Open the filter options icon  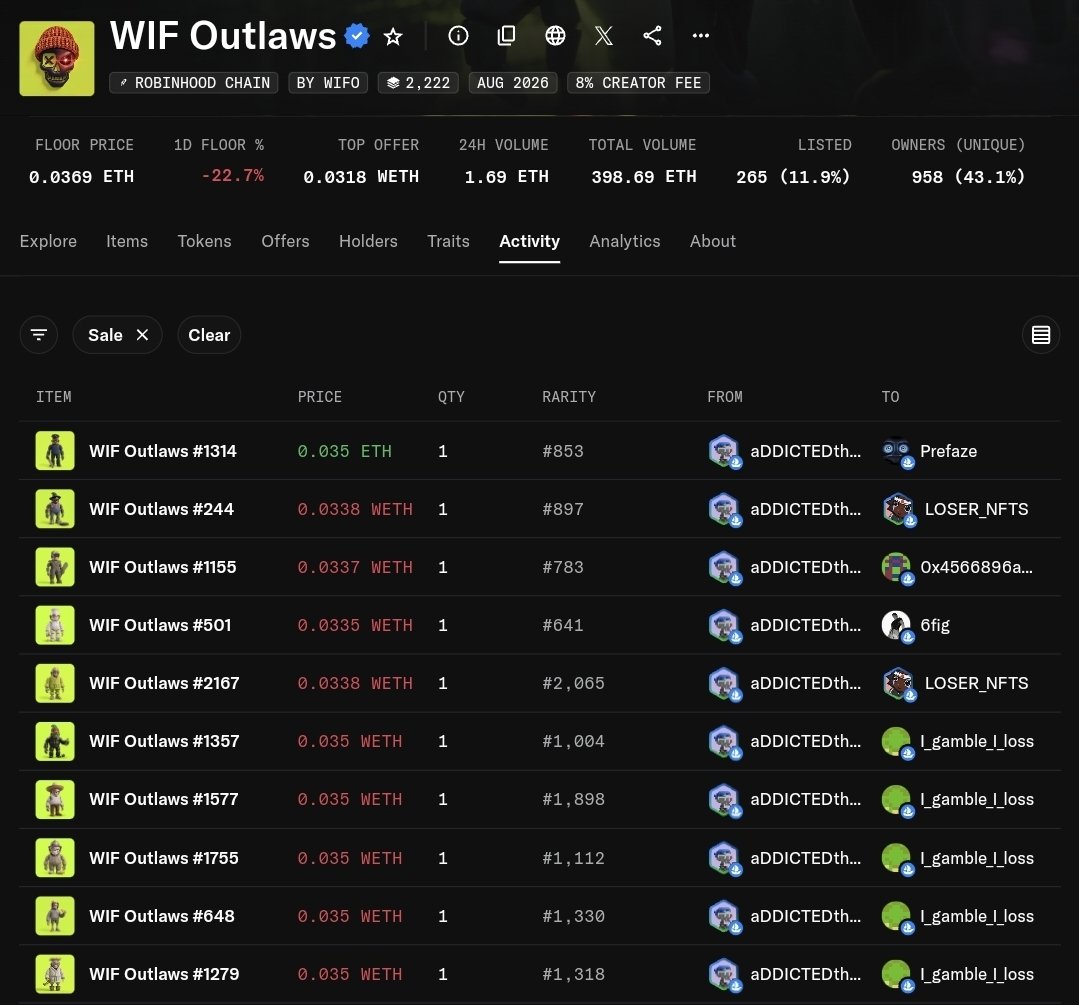pos(39,335)
